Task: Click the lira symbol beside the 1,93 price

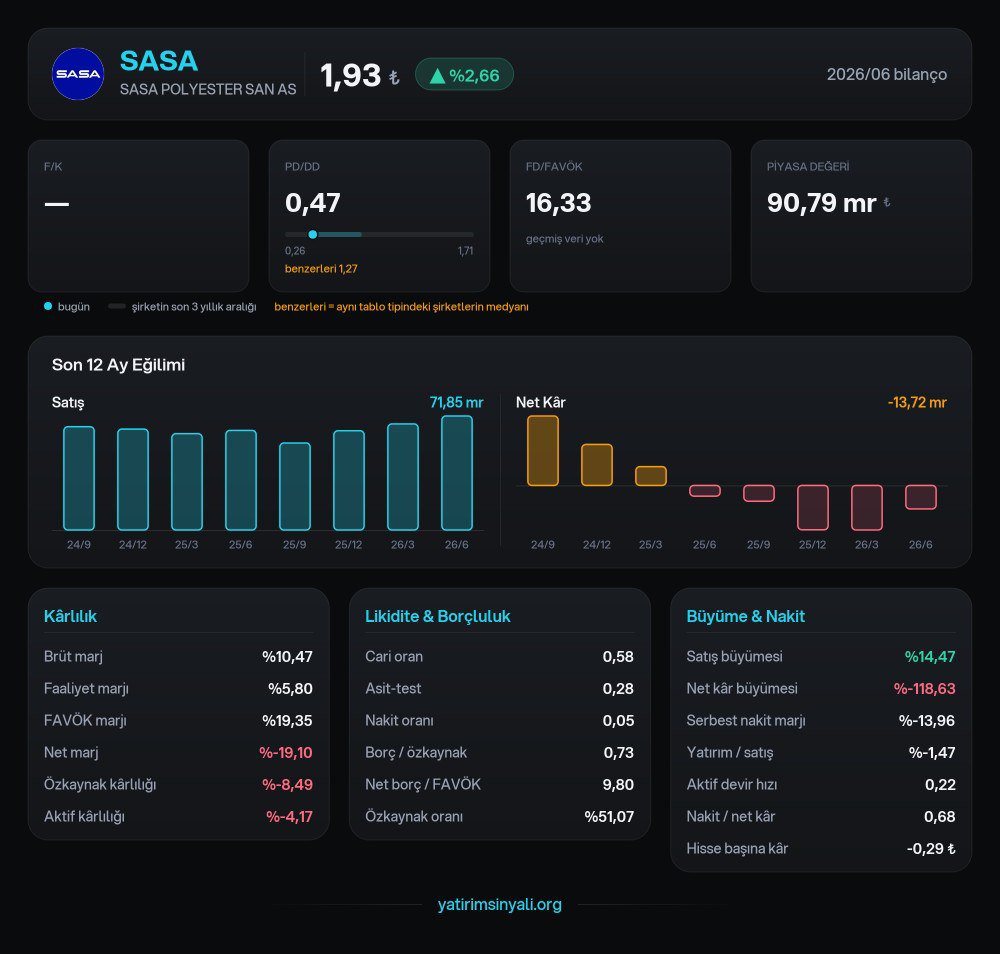Action: (x=394, y=78)
